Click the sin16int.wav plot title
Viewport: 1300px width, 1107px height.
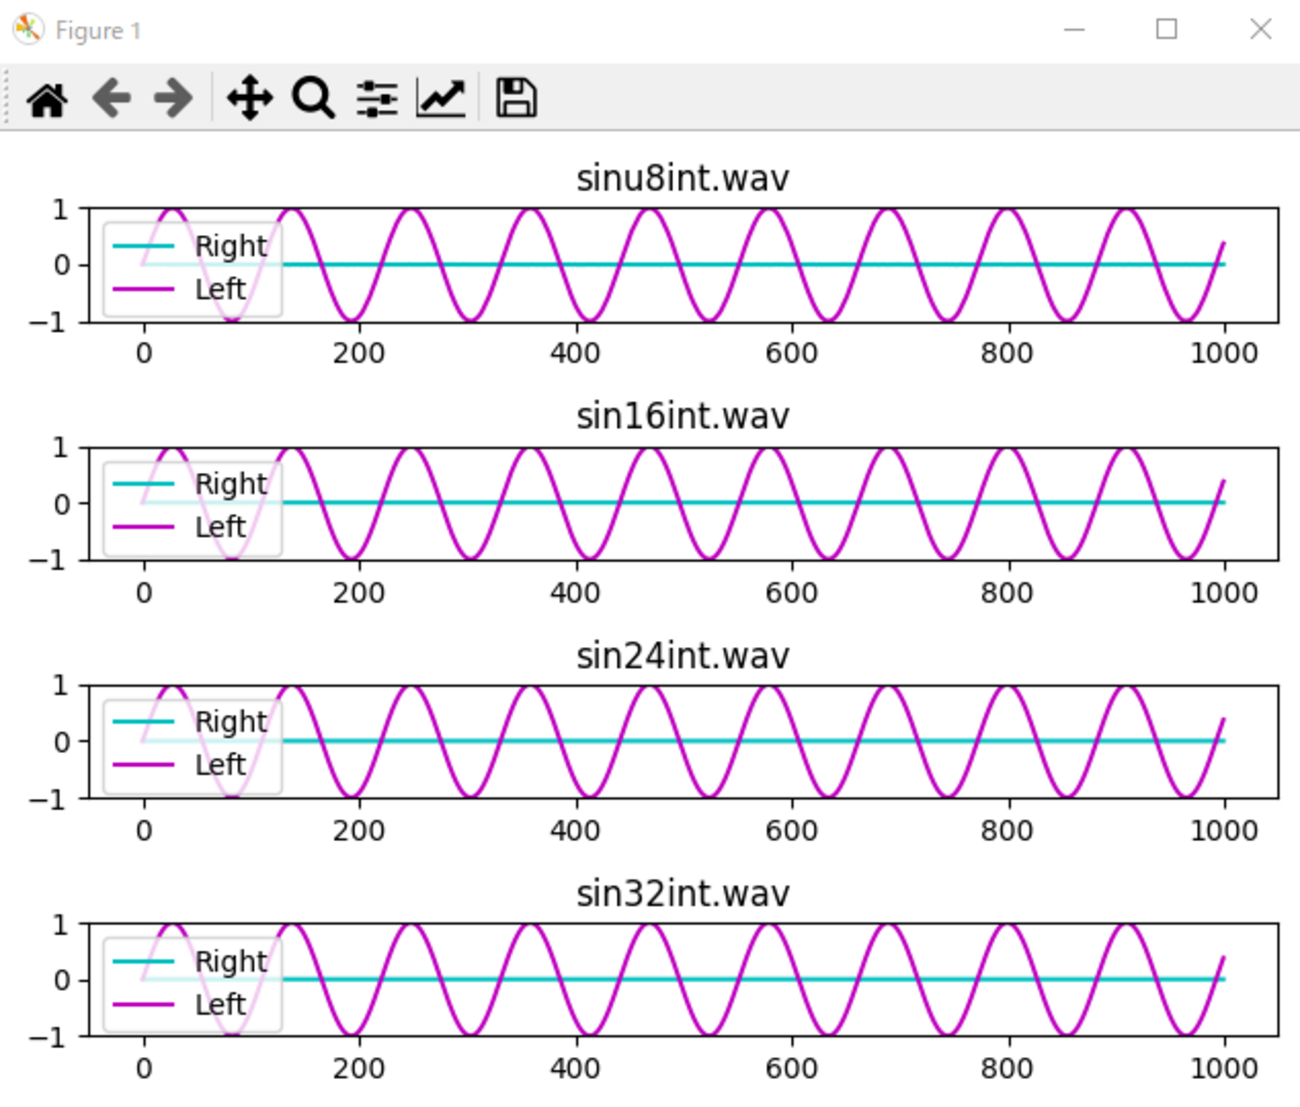(x=682, y=416)
